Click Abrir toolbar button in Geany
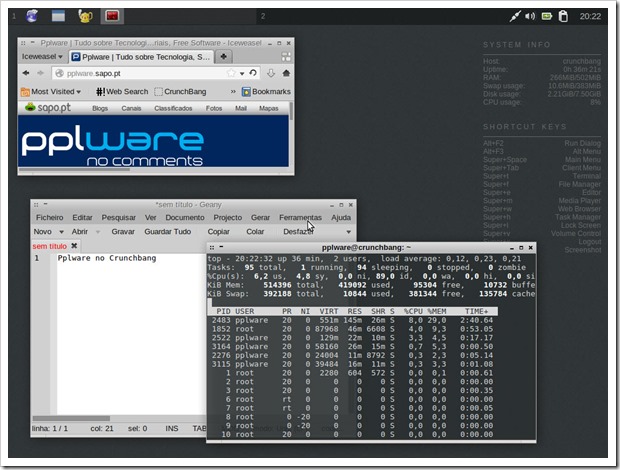This screenshot has width=620, height=470. [x=80, y=232]
